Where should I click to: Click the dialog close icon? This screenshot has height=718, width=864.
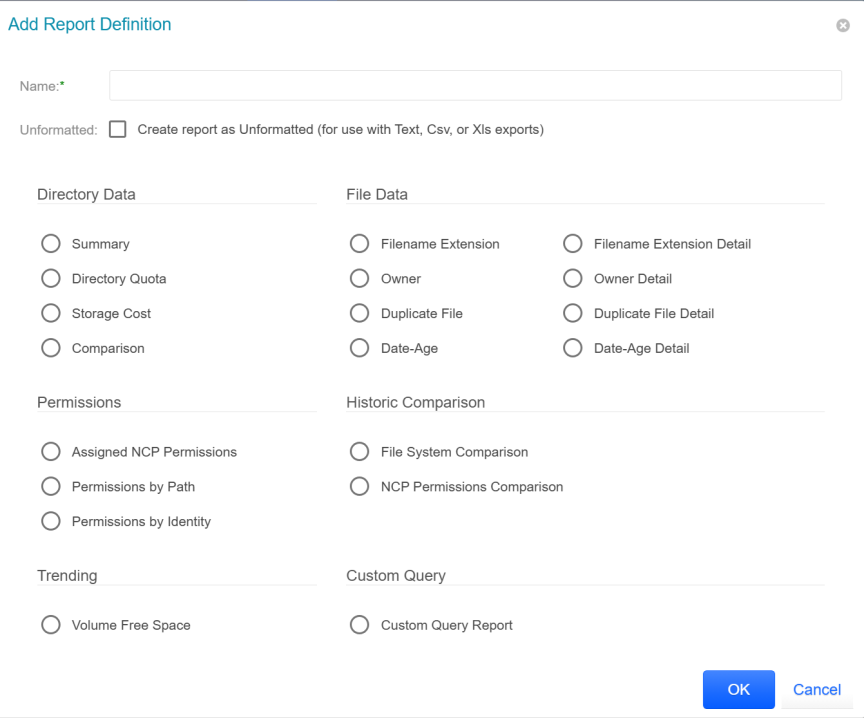(x=842, y=25)
